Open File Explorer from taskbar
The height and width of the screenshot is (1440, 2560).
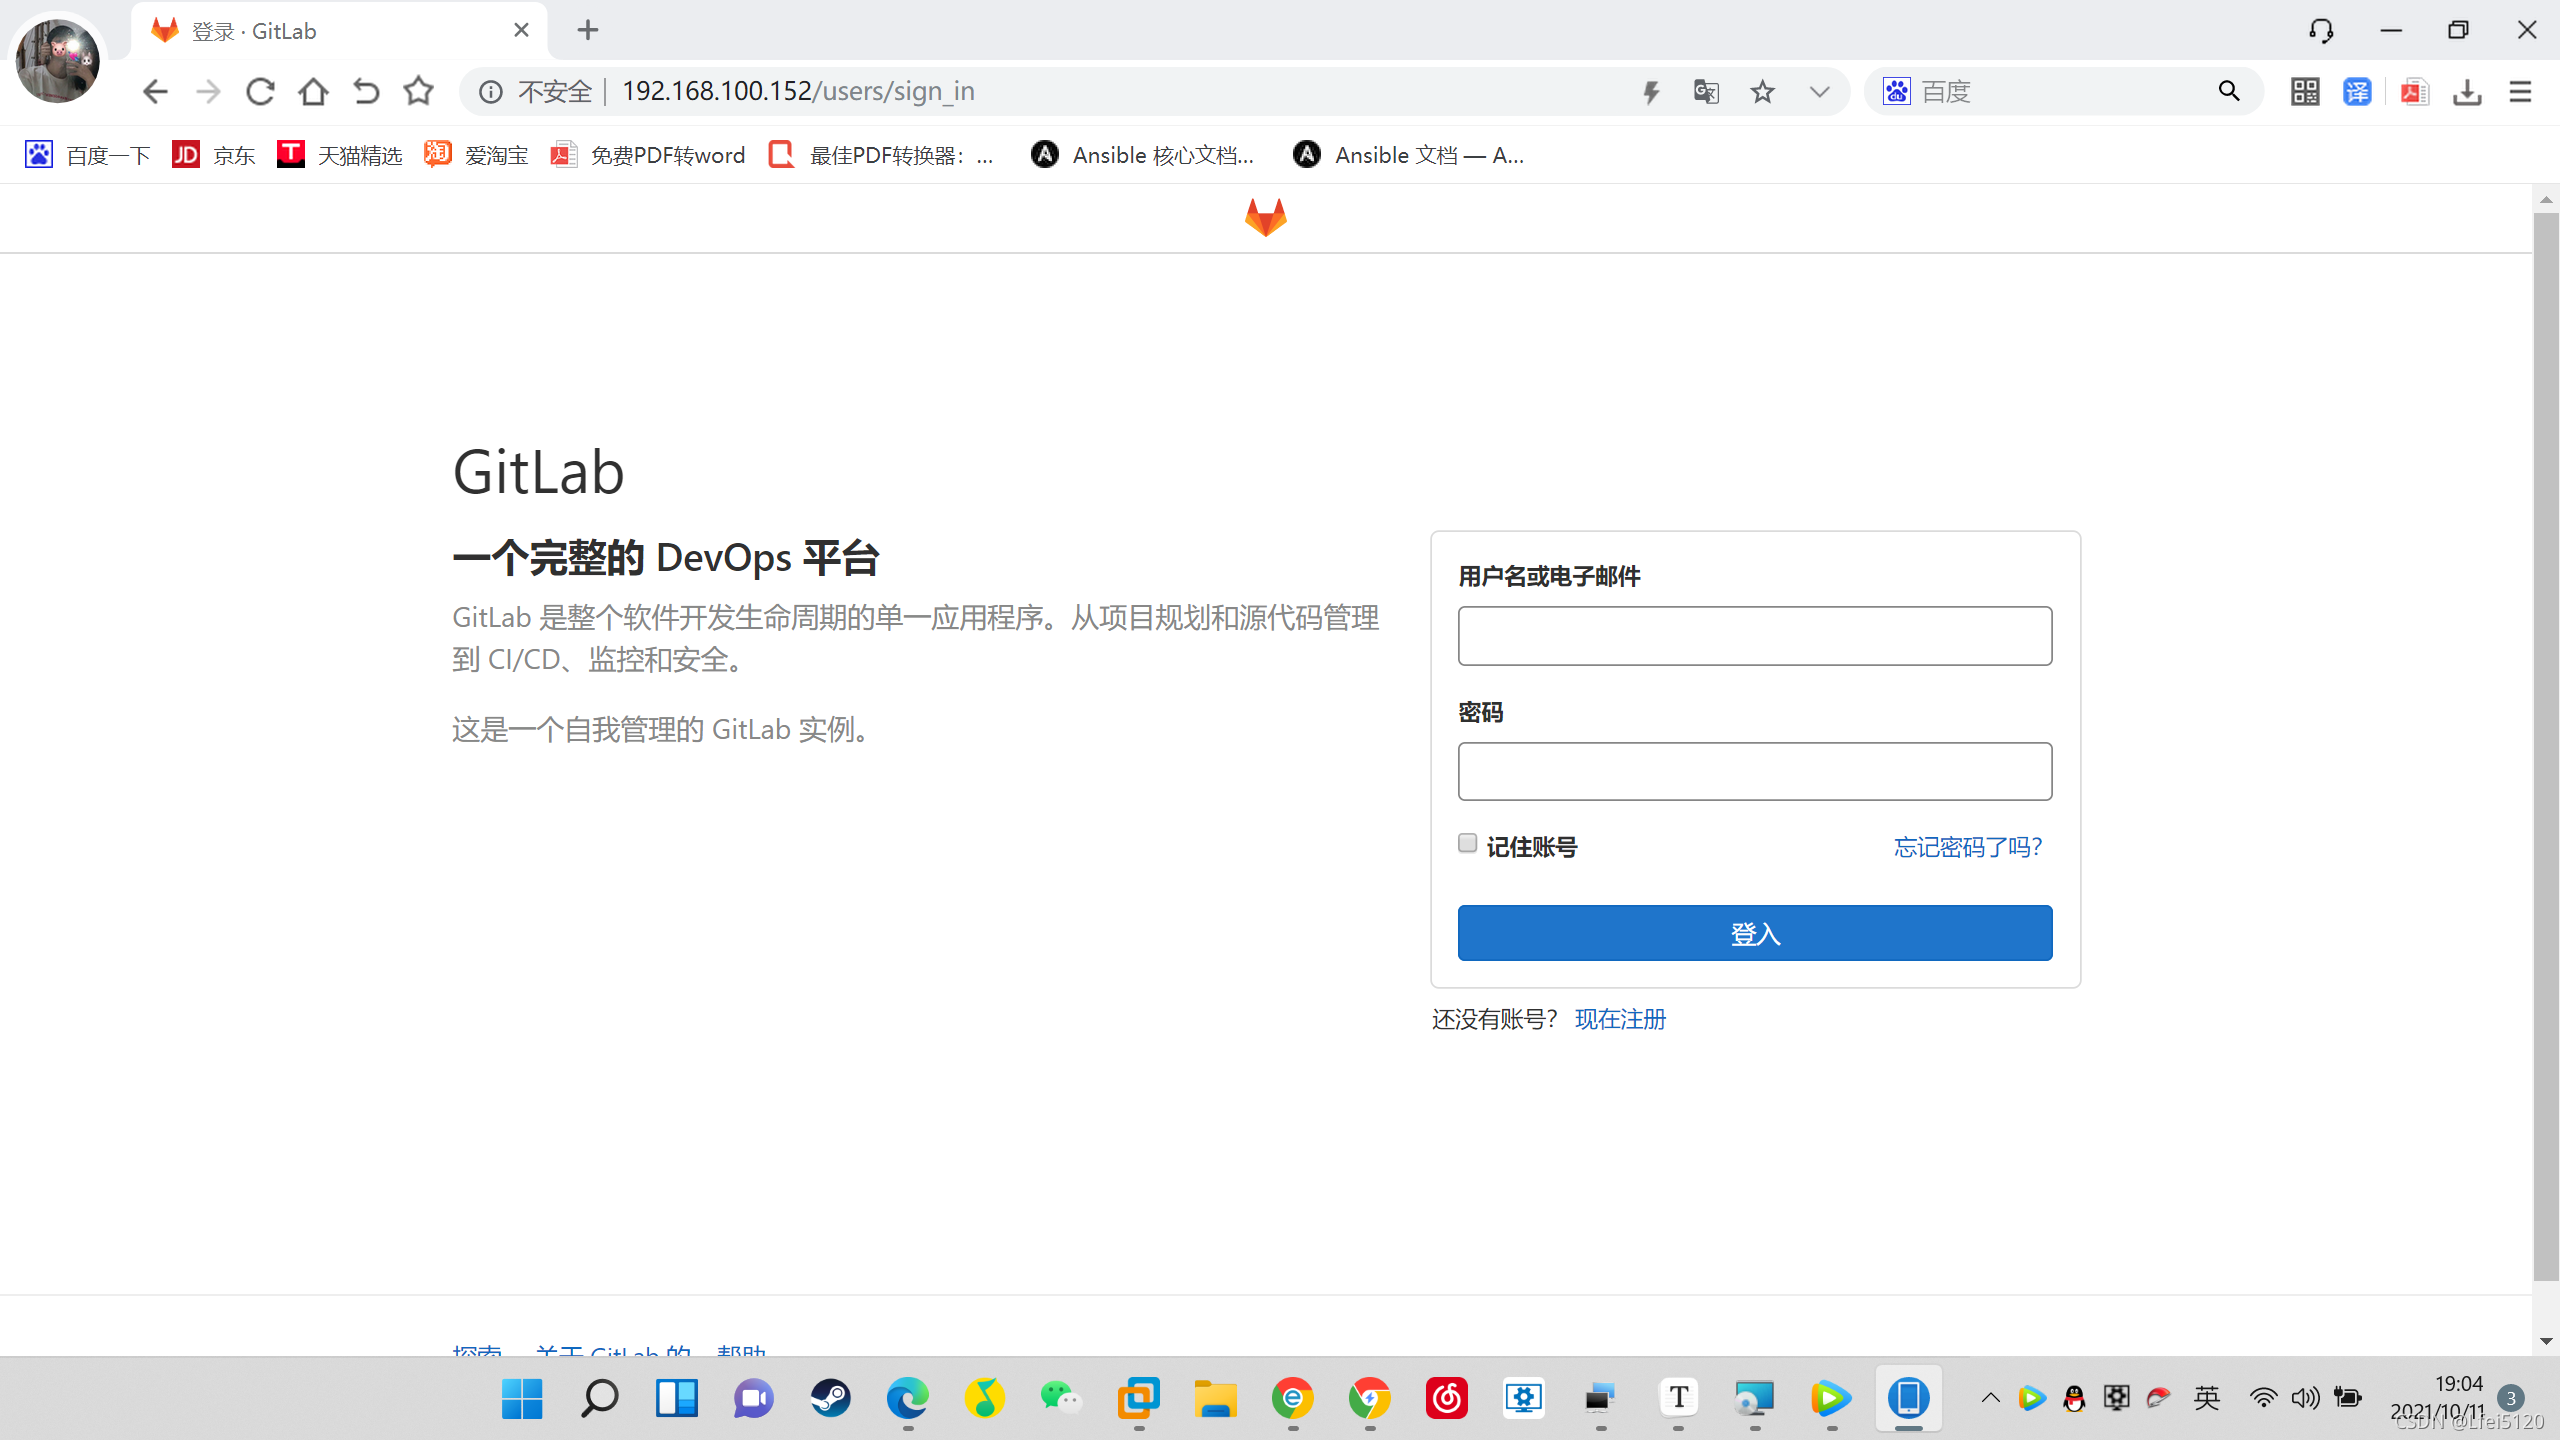point(1215,1398)
